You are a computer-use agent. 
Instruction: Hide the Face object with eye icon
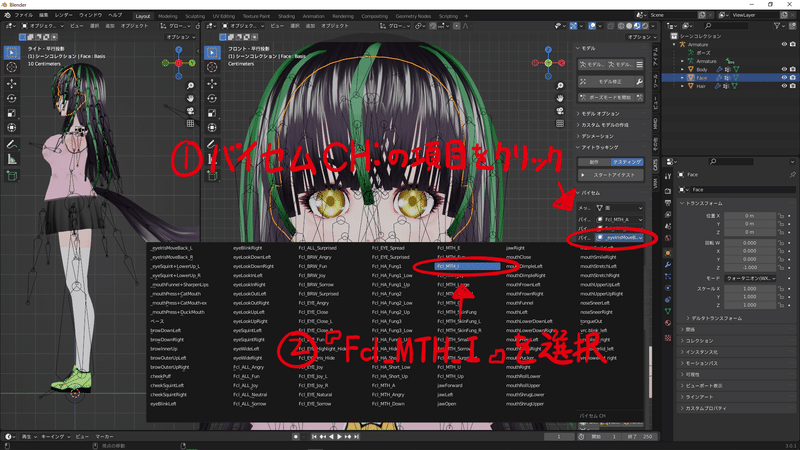coord(784,78)
